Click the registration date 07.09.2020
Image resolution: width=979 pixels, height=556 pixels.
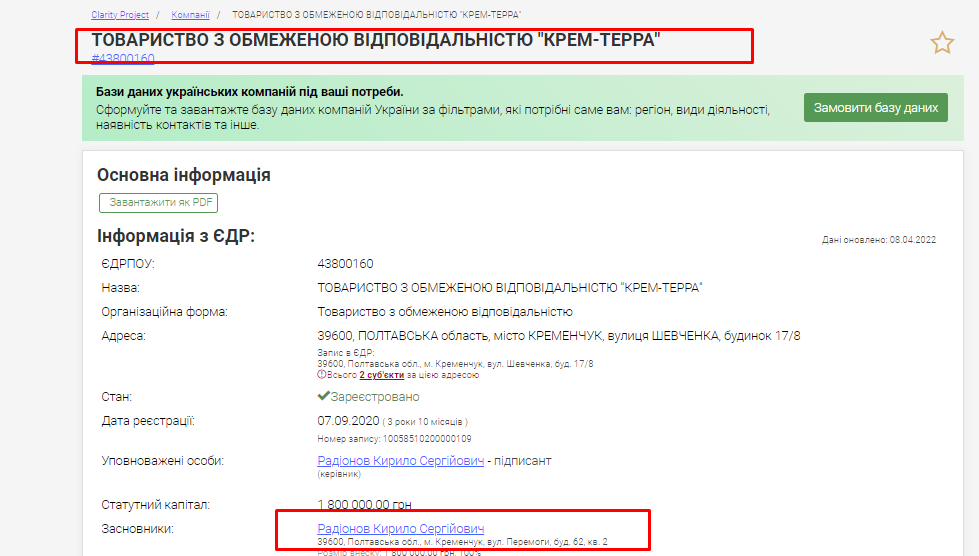[x=345, y=421]
